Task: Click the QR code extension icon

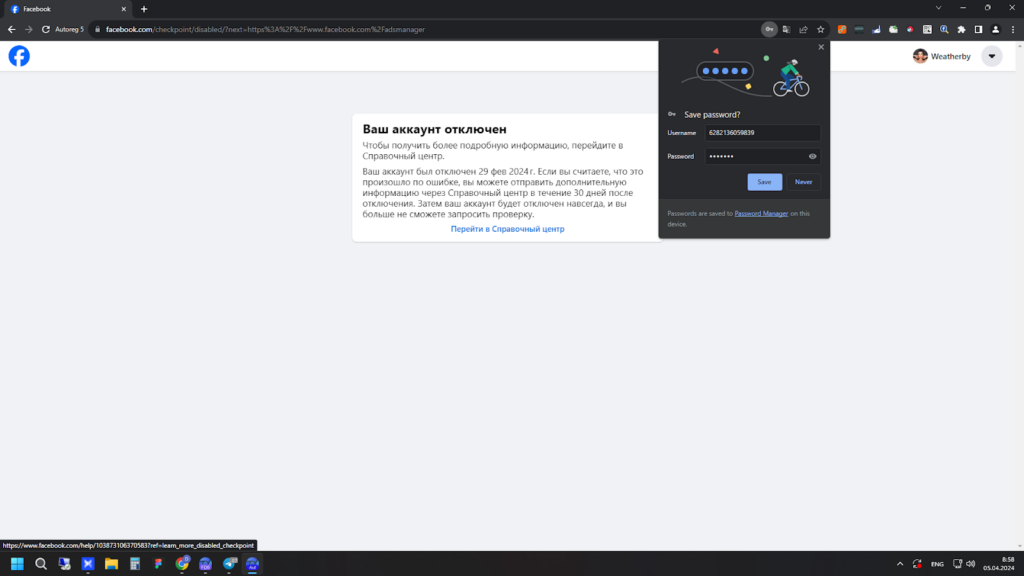Action: 927,29
